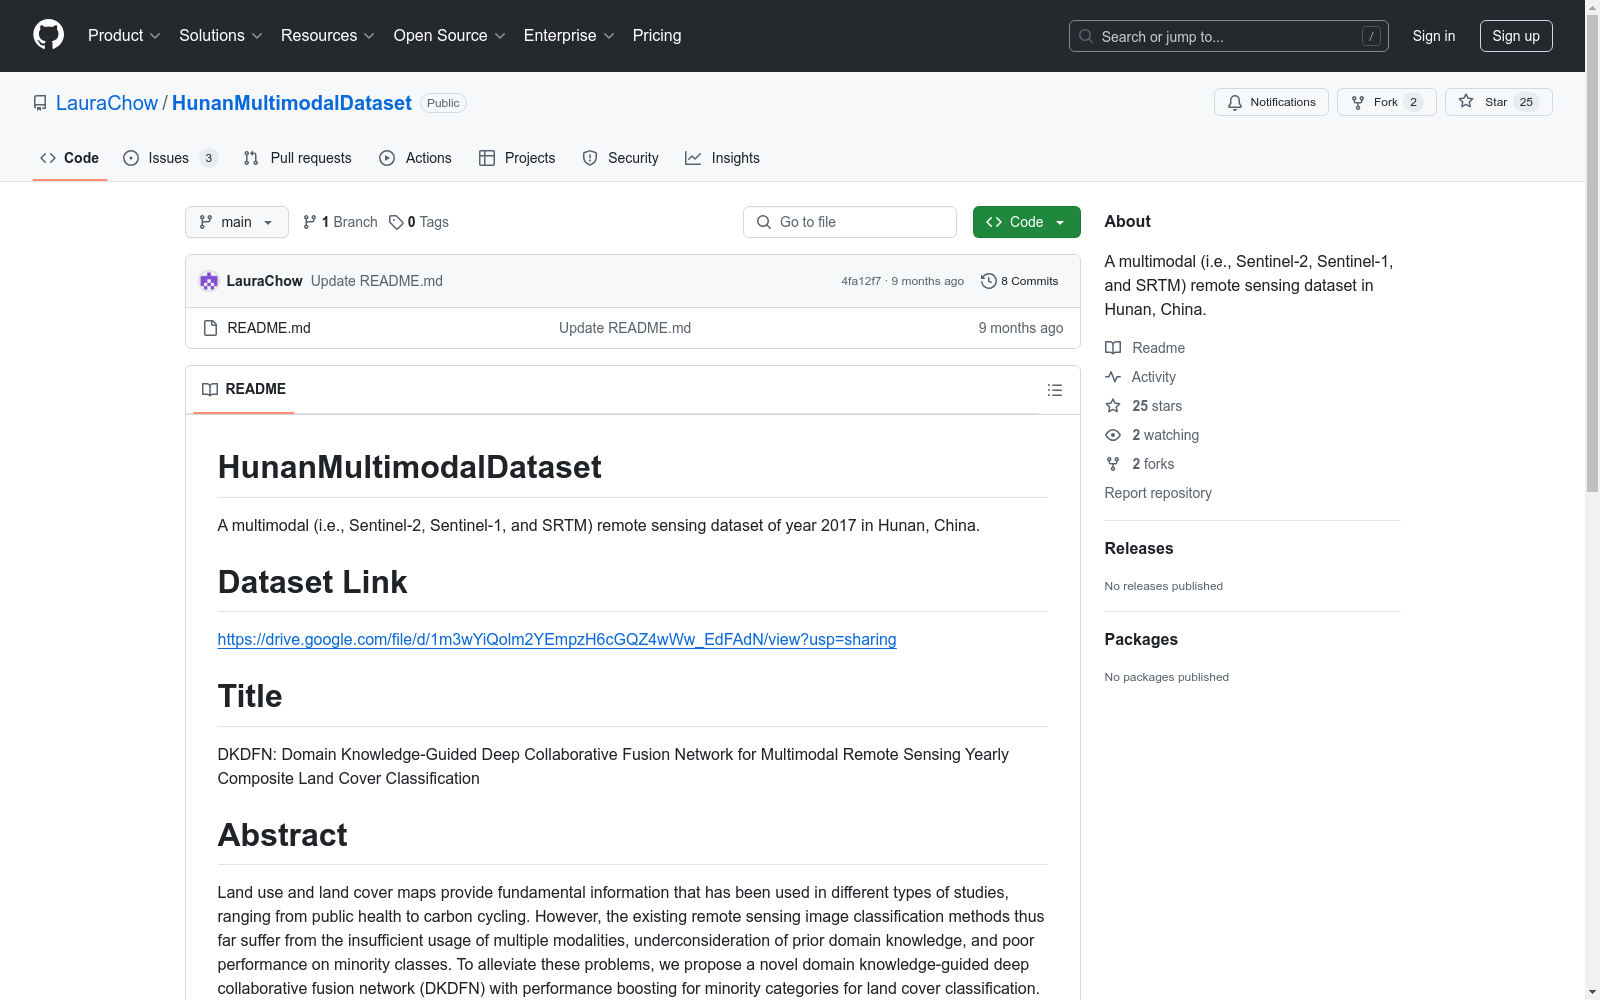The image size is (1600, 1000).
Task: Expand the Resources menu
Action: click(328, 36)
